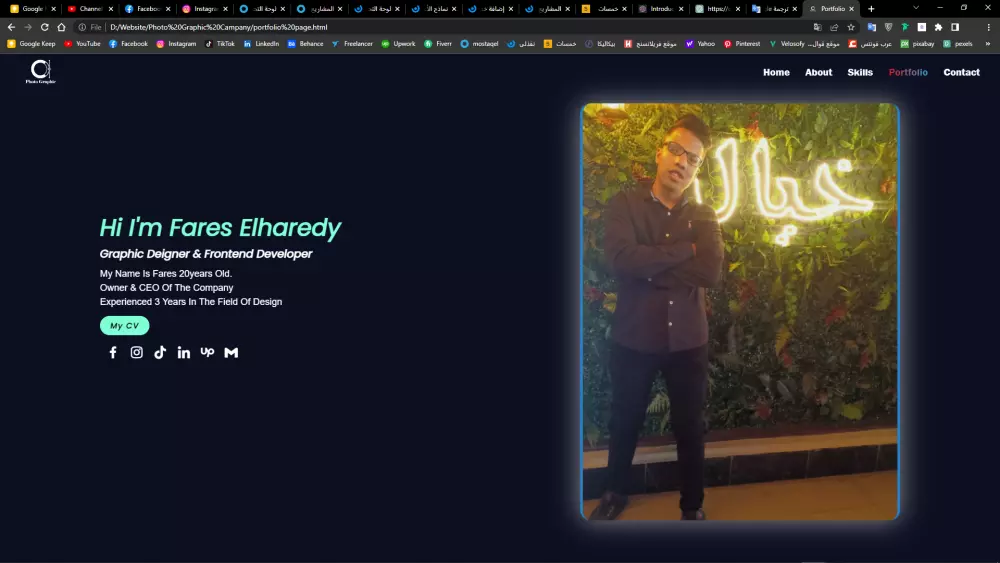The width and height of the screenshot is (1000, 563).
Task: Click the translate icon in address bar
Action: [x=818, y=27]
